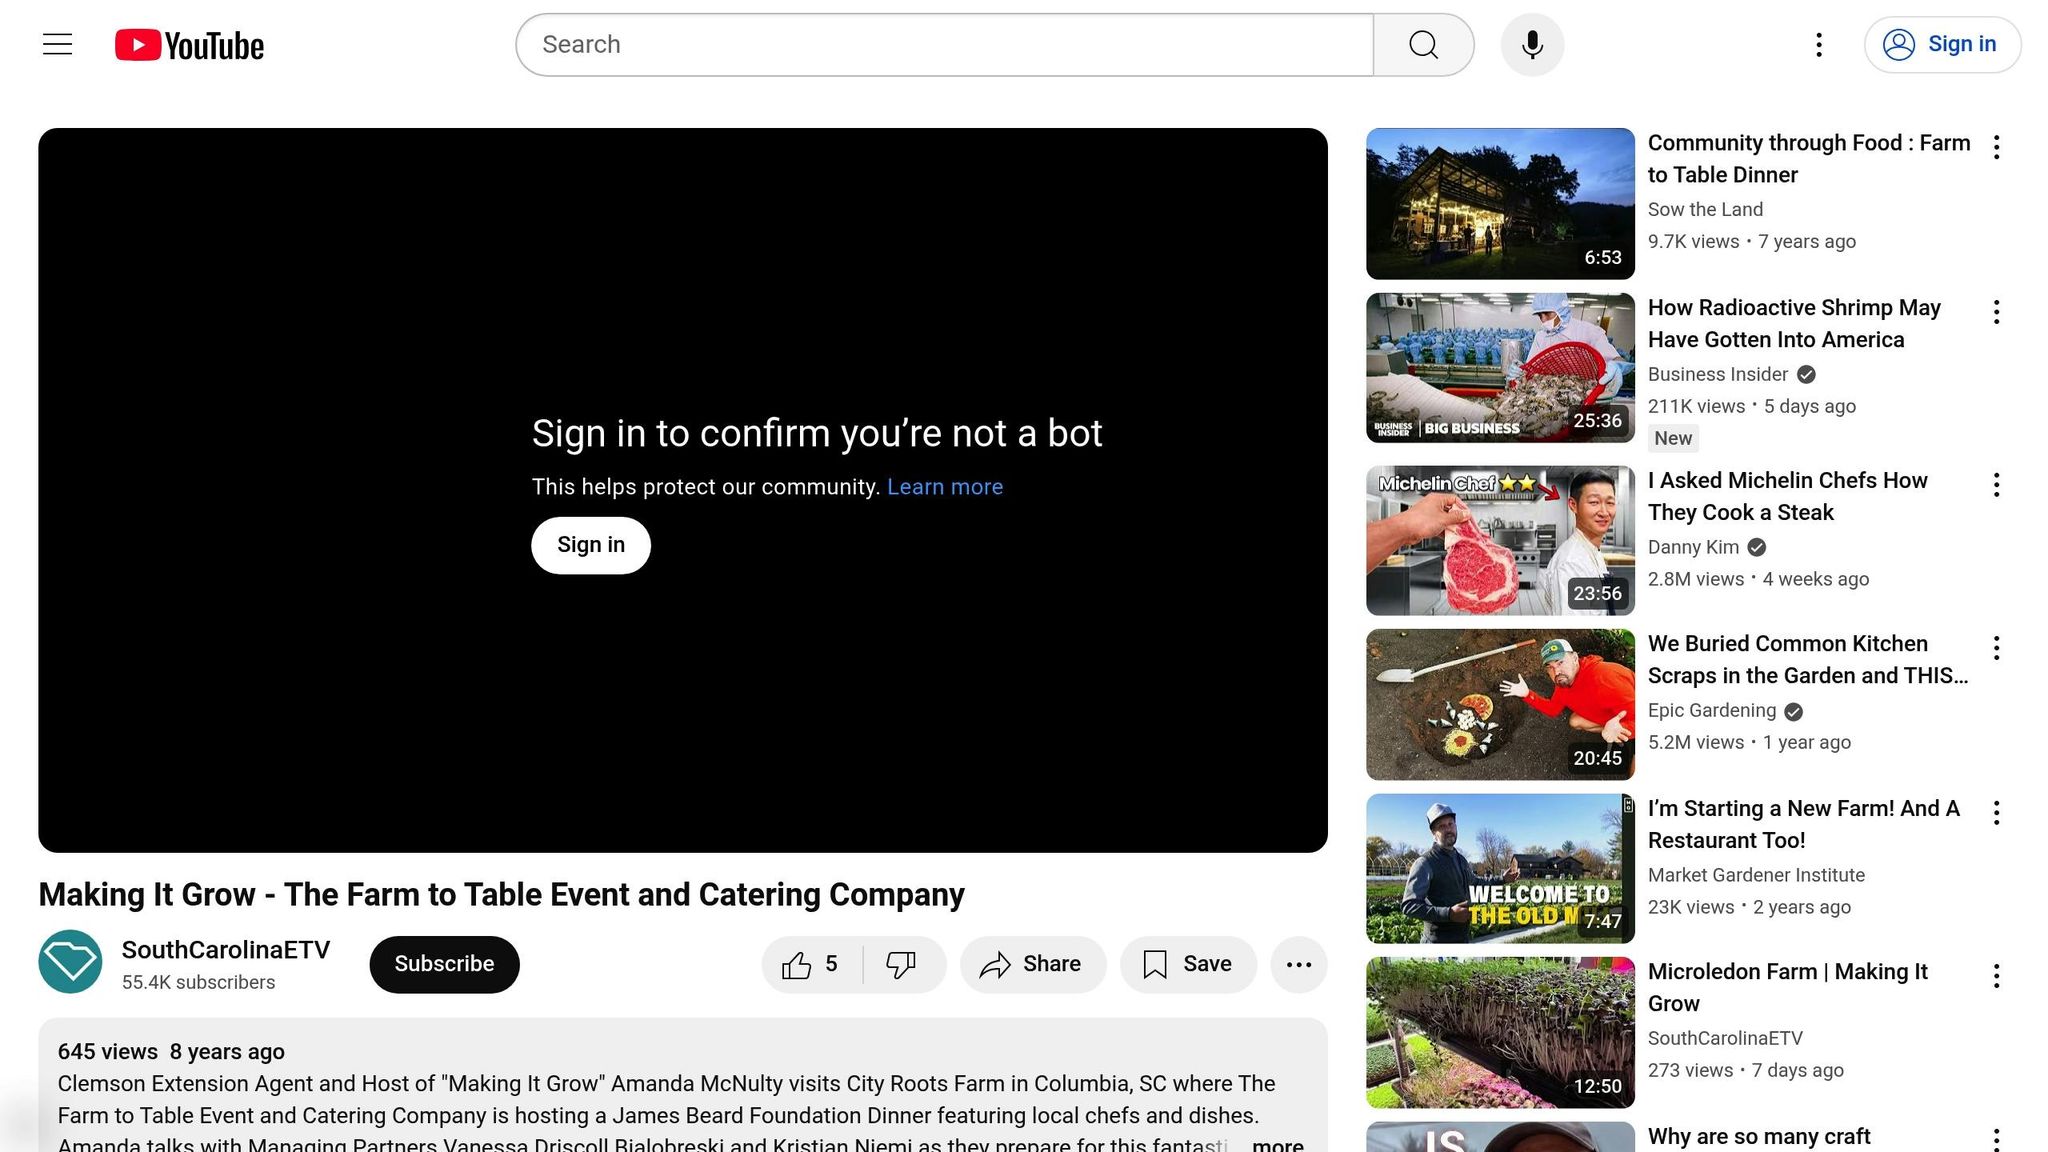Play Community through Food thumbnail
2048x1152 pixels.
point(1500,203)
